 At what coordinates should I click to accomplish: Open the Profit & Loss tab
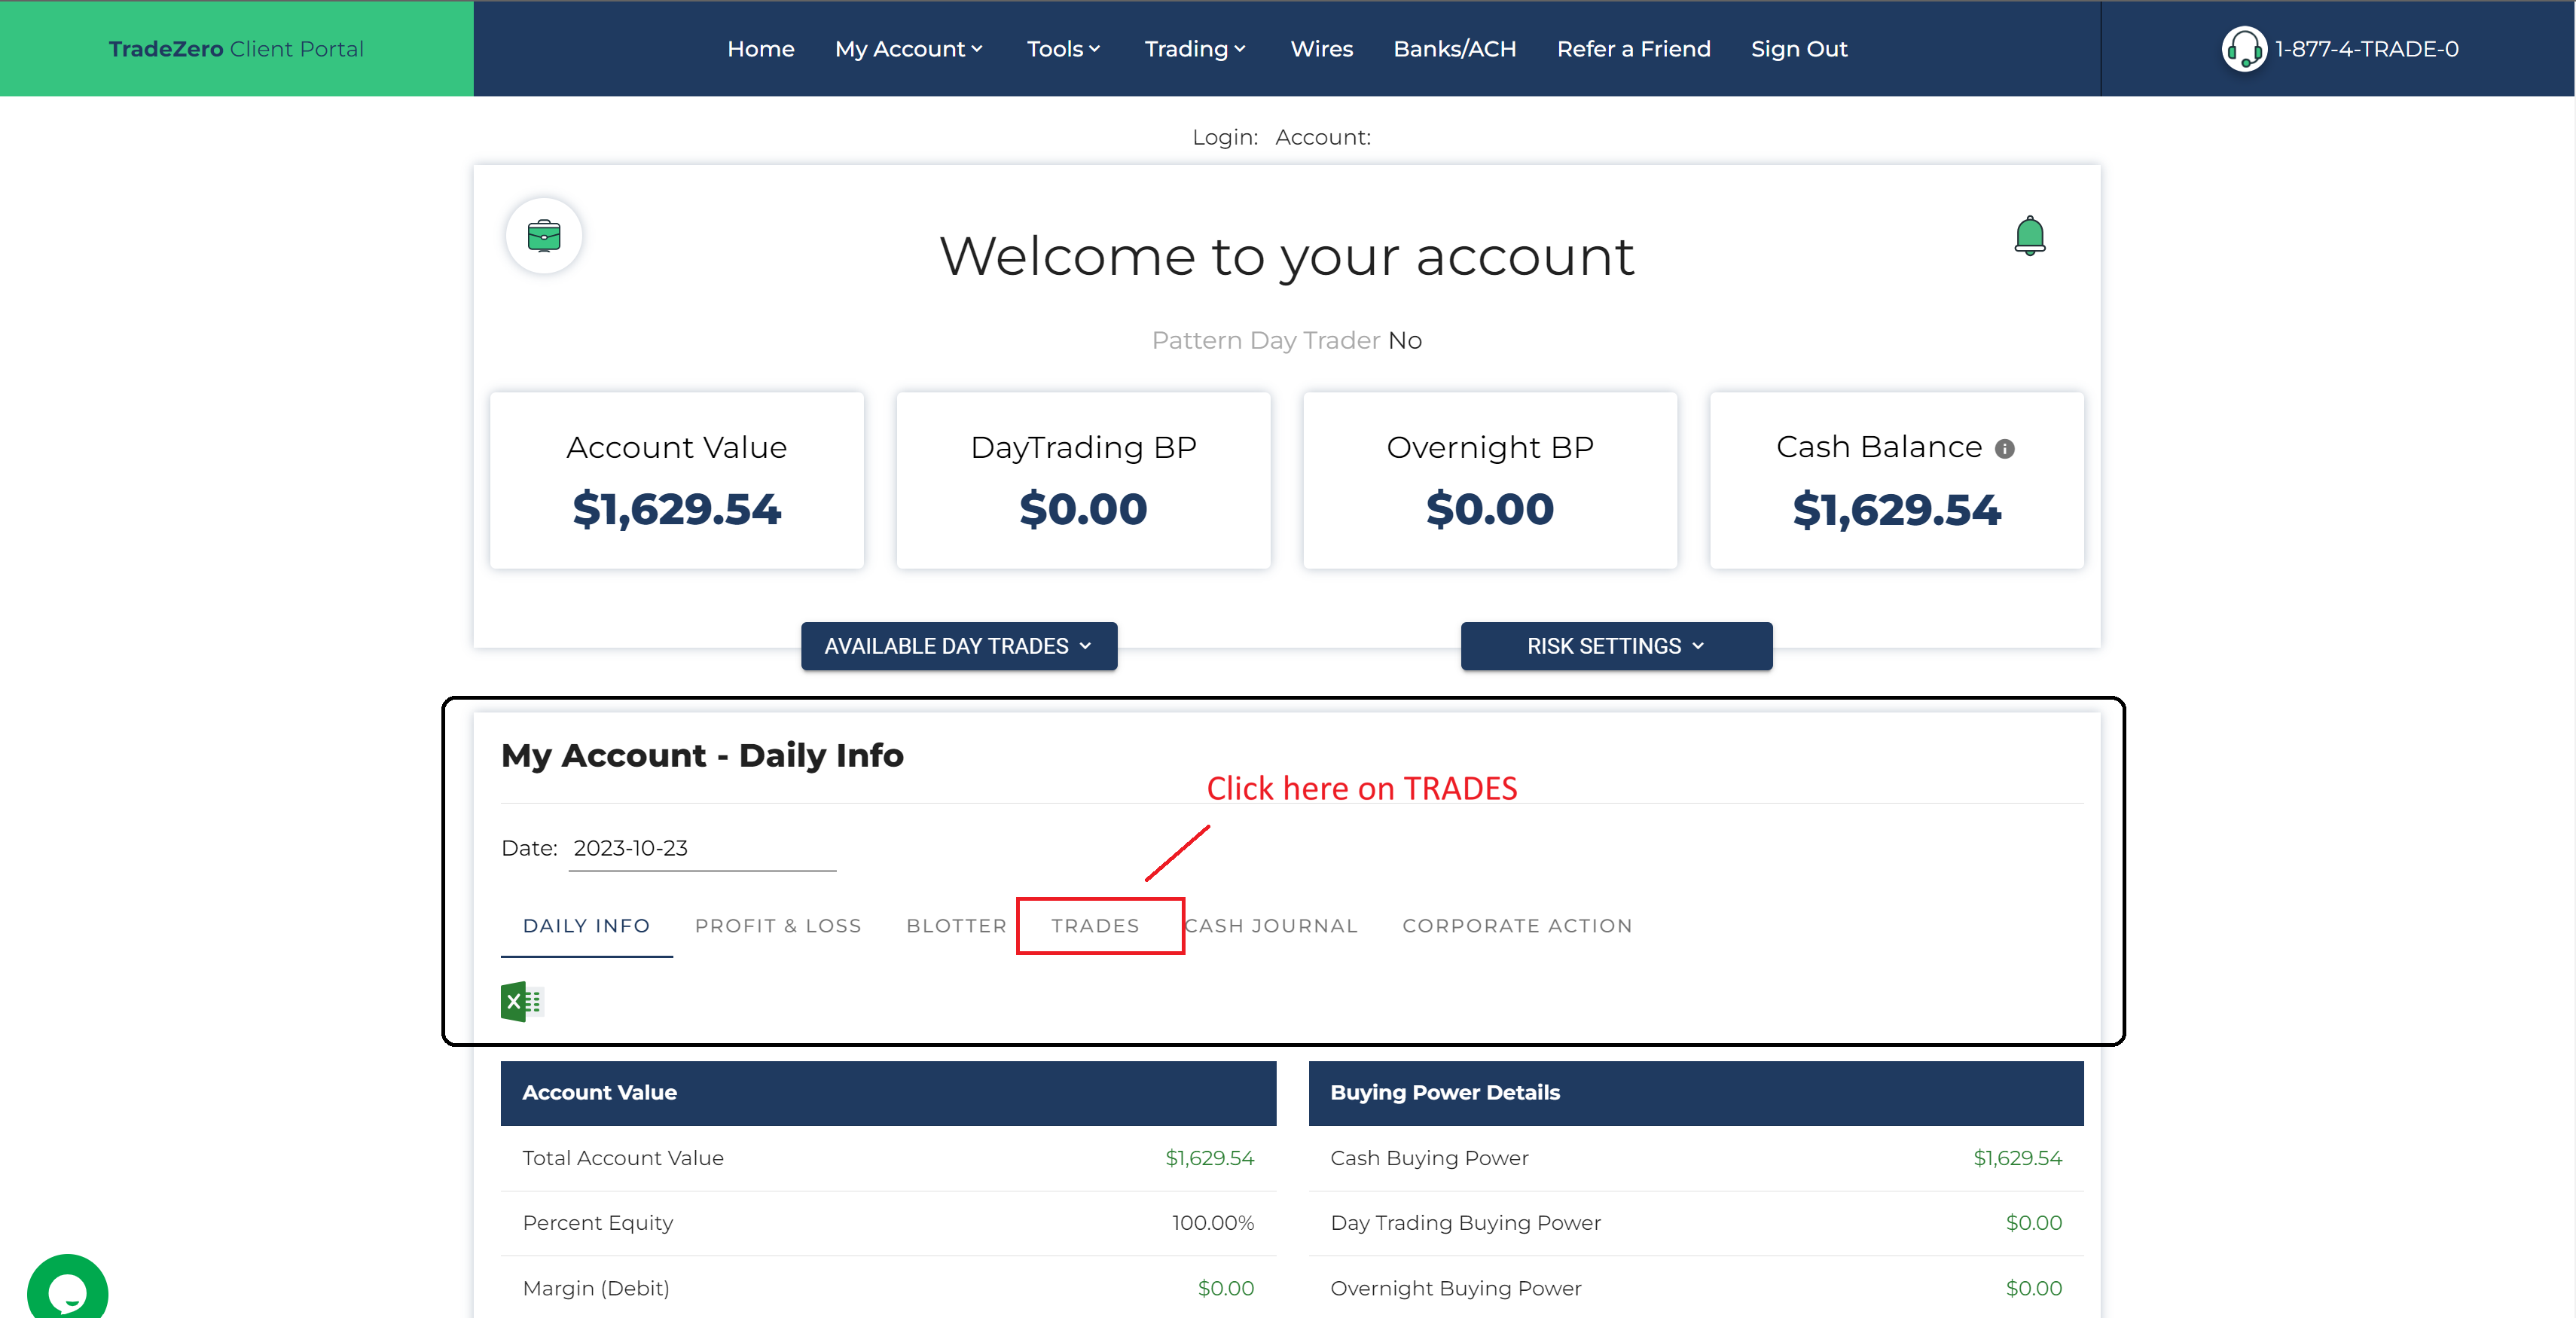[777, 926]
